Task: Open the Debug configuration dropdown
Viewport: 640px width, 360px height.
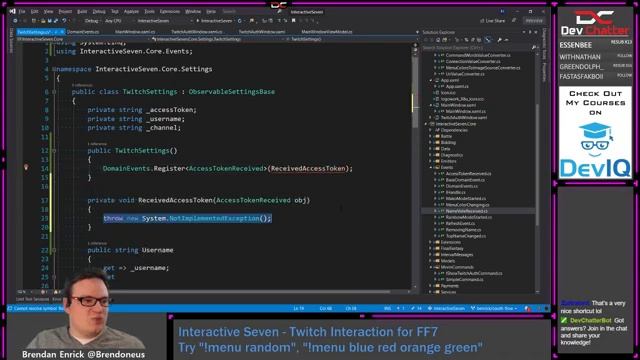Action: coord(92,21)
